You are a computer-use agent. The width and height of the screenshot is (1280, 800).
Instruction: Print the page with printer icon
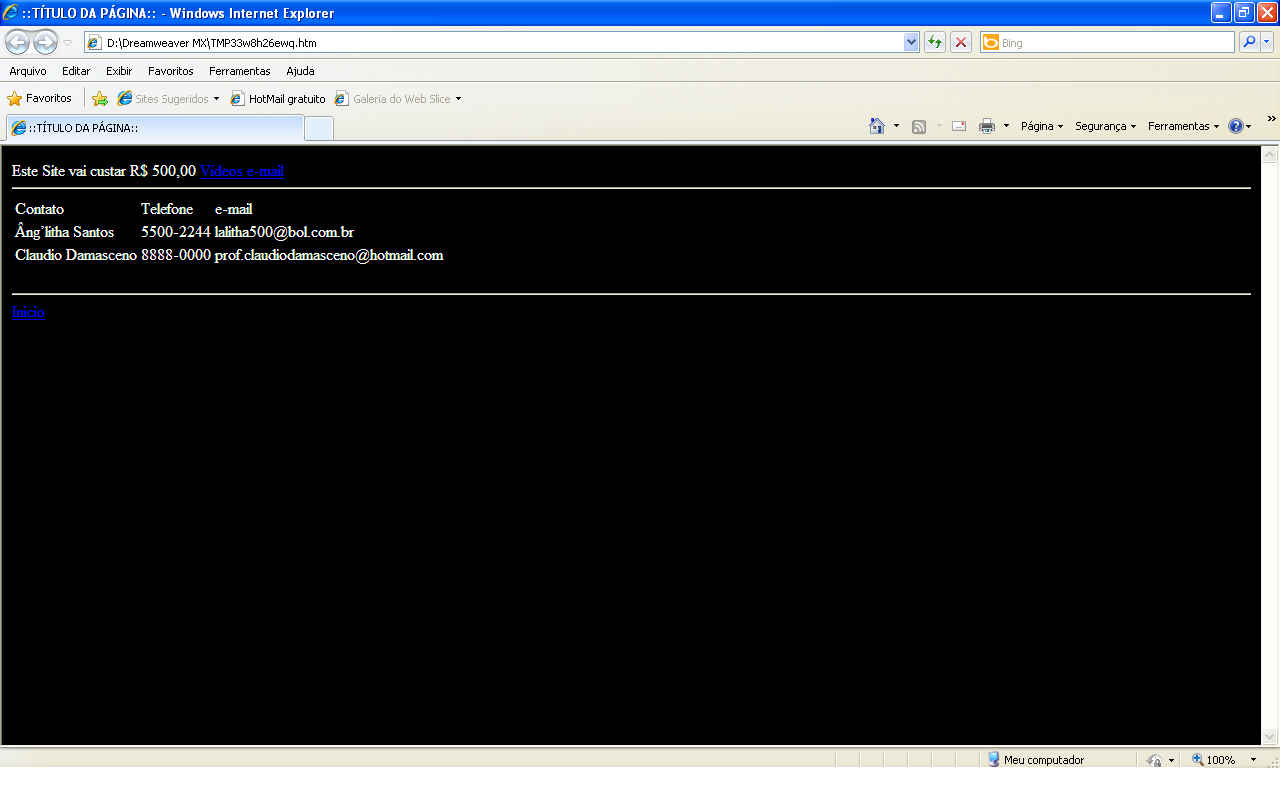[987, 126]
